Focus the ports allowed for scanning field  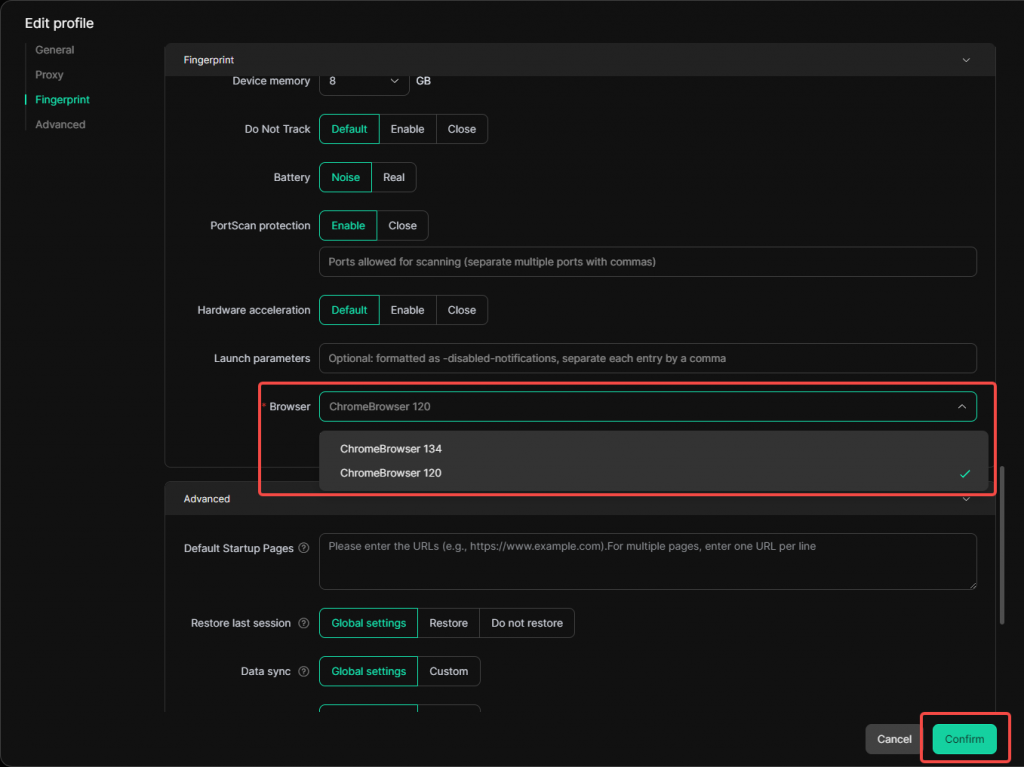pos(647,262)
